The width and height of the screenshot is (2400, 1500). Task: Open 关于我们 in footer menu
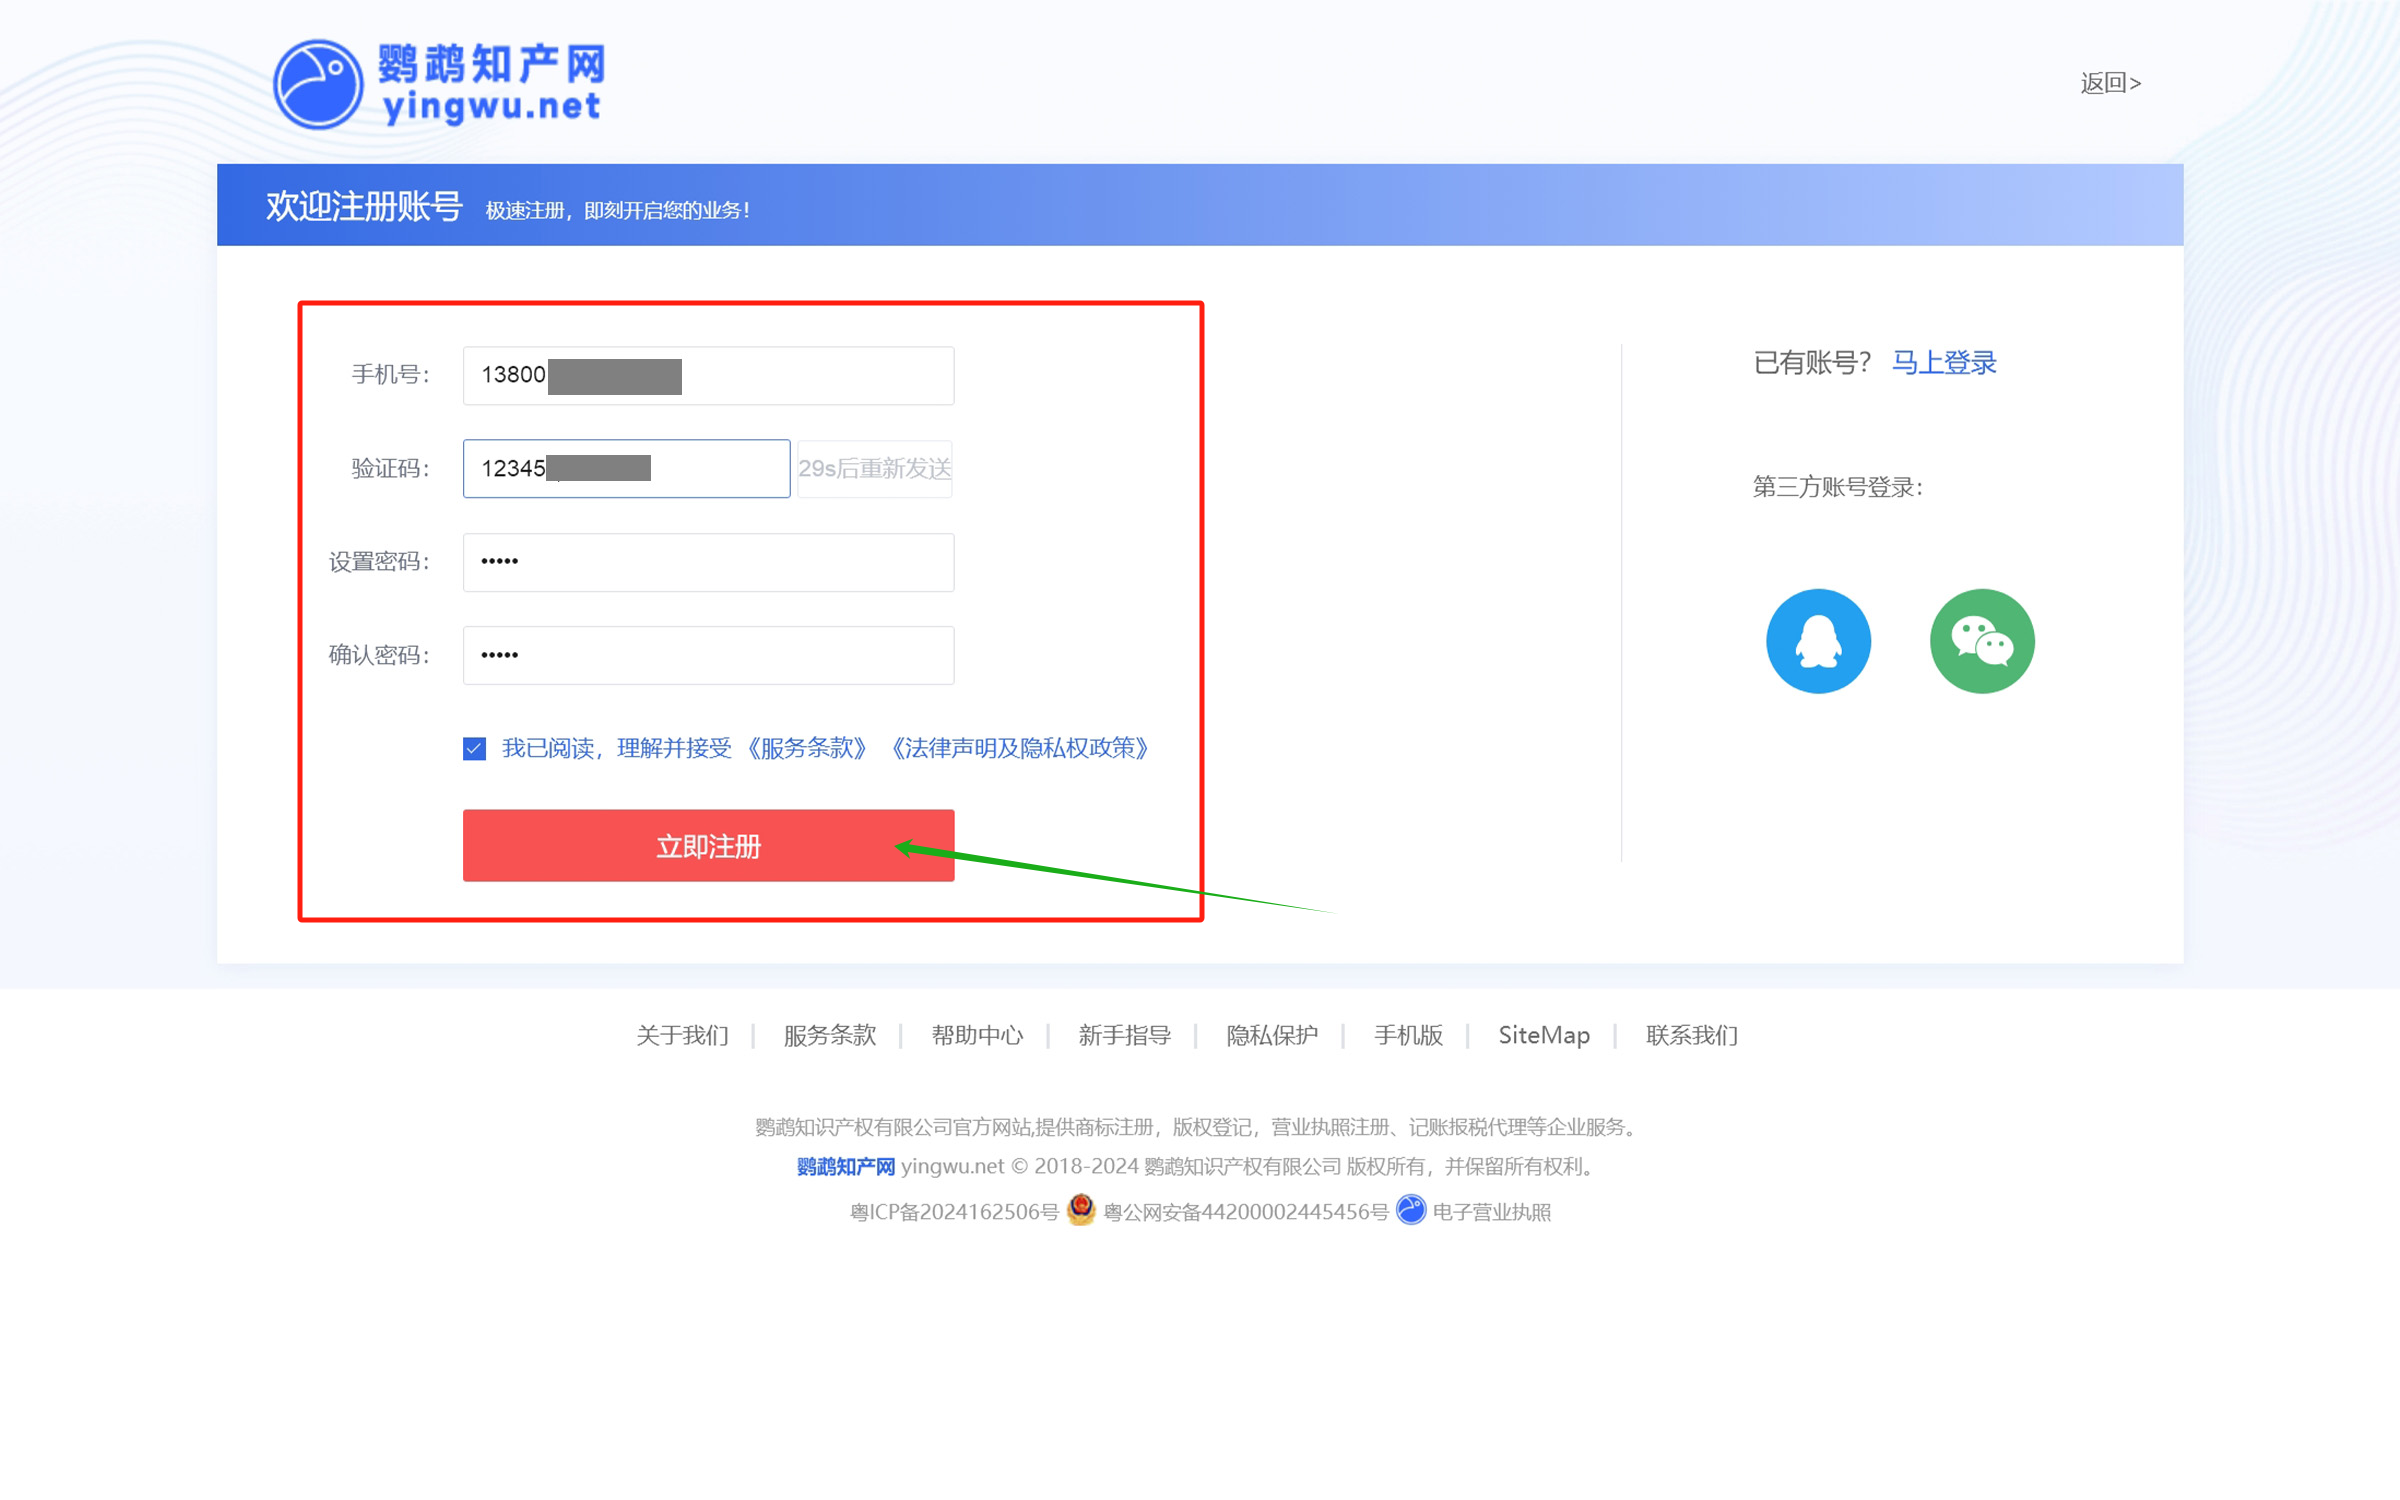(x=682, y=1035)
